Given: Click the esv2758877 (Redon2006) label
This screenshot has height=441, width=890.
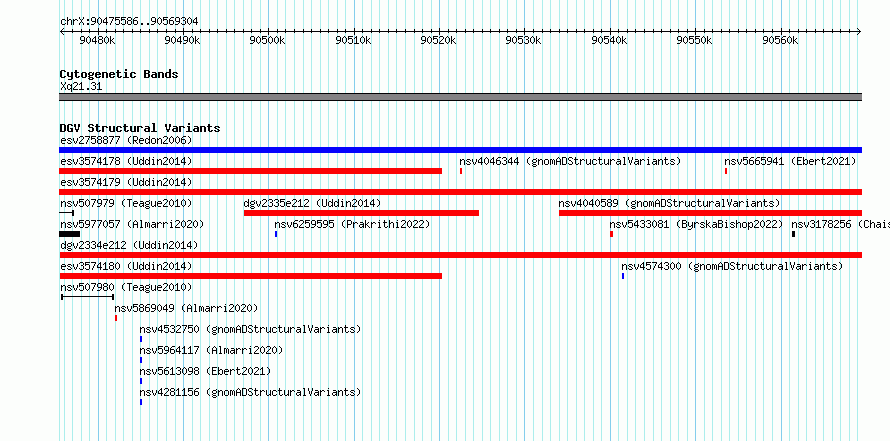Looking at the screenshot, I should pos(126,140).
